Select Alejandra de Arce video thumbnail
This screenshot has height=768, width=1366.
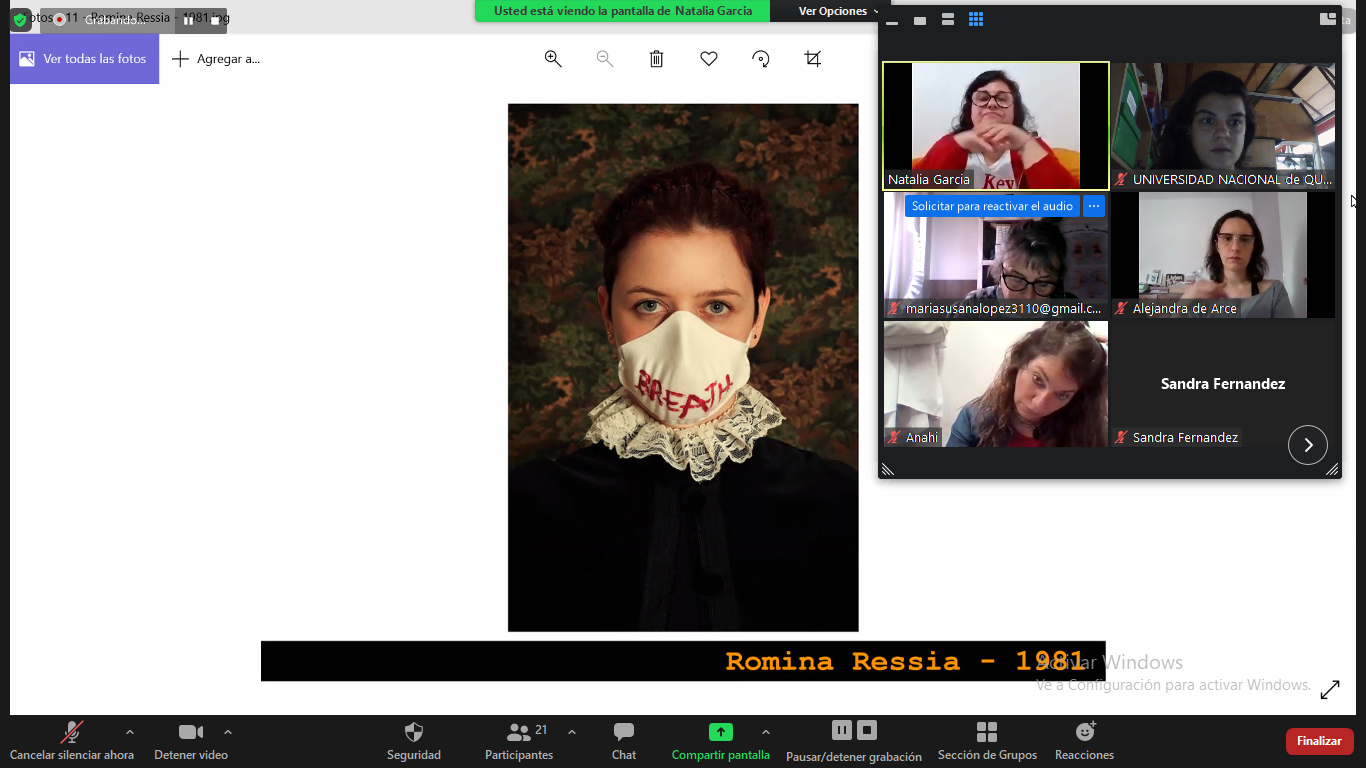point(1222,254)
